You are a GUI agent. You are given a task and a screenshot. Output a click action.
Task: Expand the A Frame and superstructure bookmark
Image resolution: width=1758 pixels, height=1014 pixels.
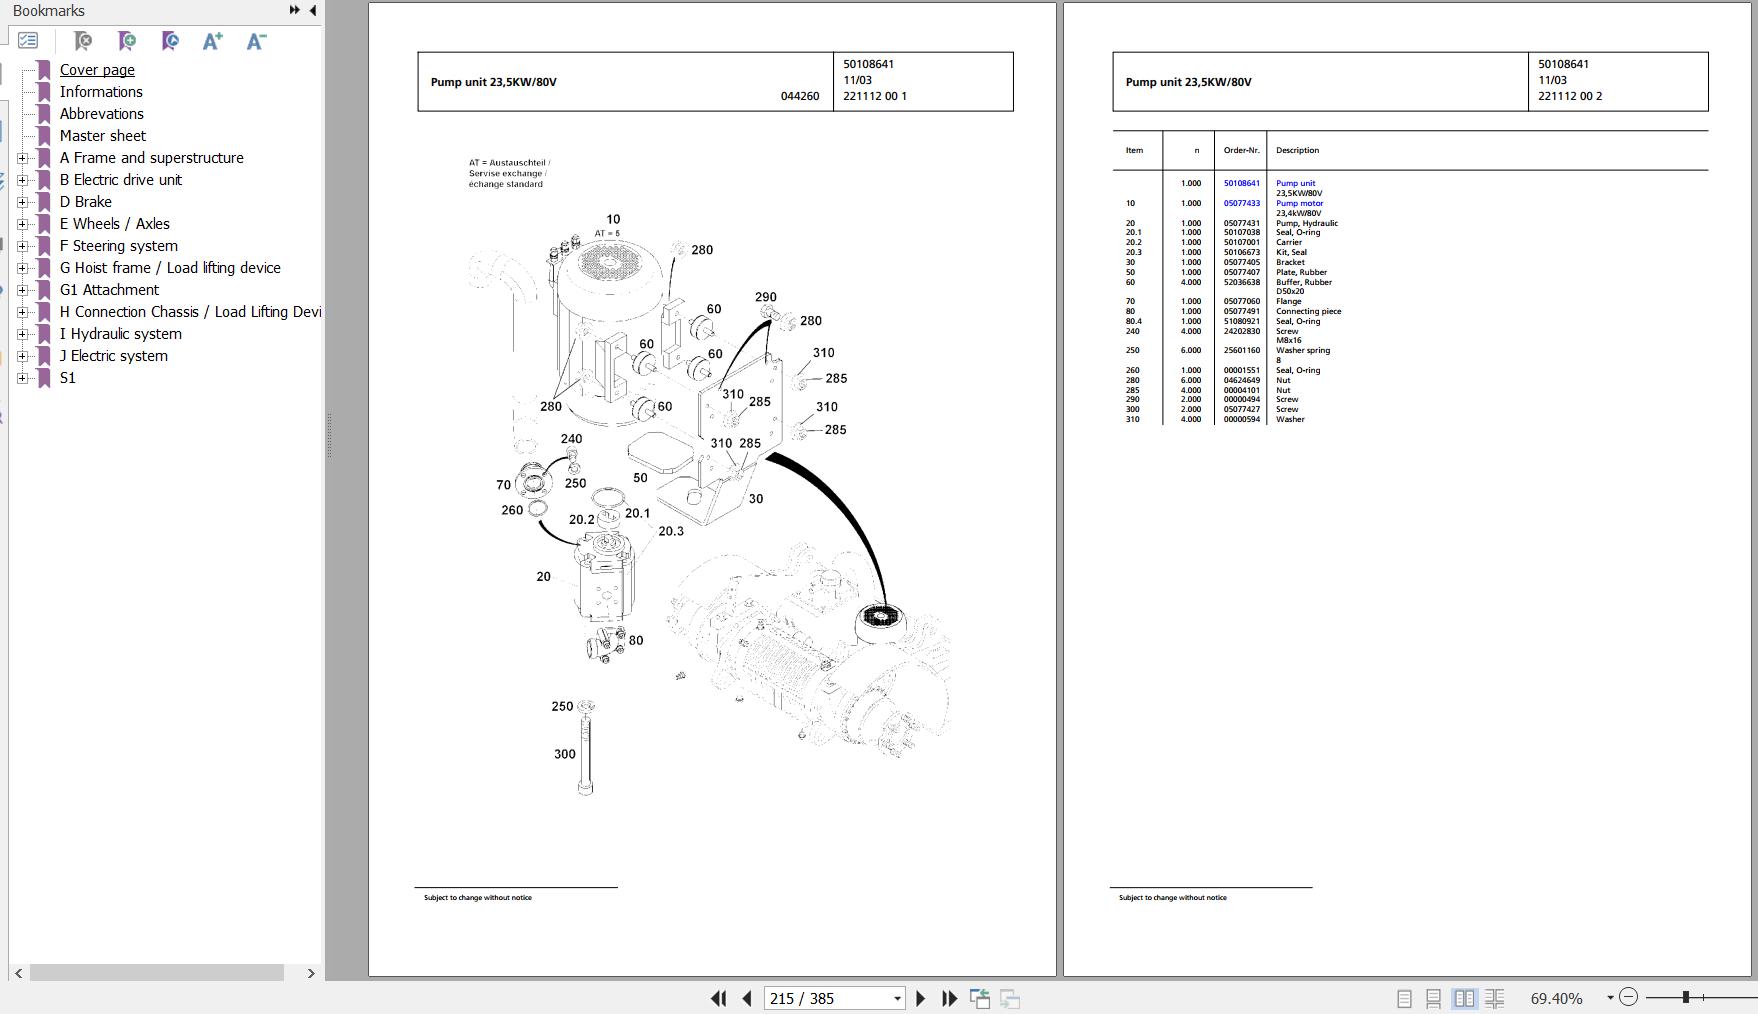(22, 158)
